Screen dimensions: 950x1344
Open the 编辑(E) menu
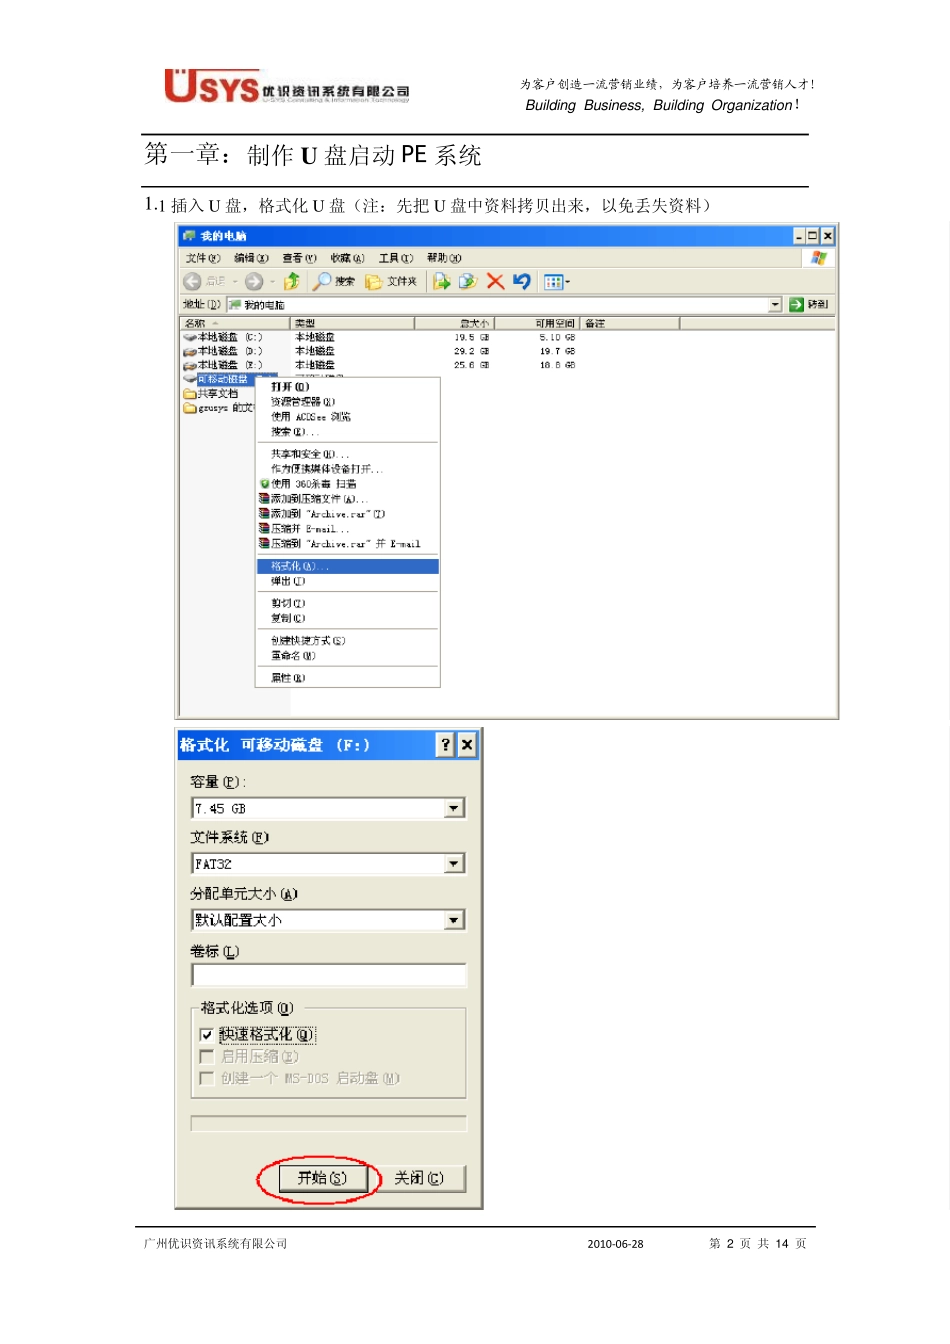251,258
